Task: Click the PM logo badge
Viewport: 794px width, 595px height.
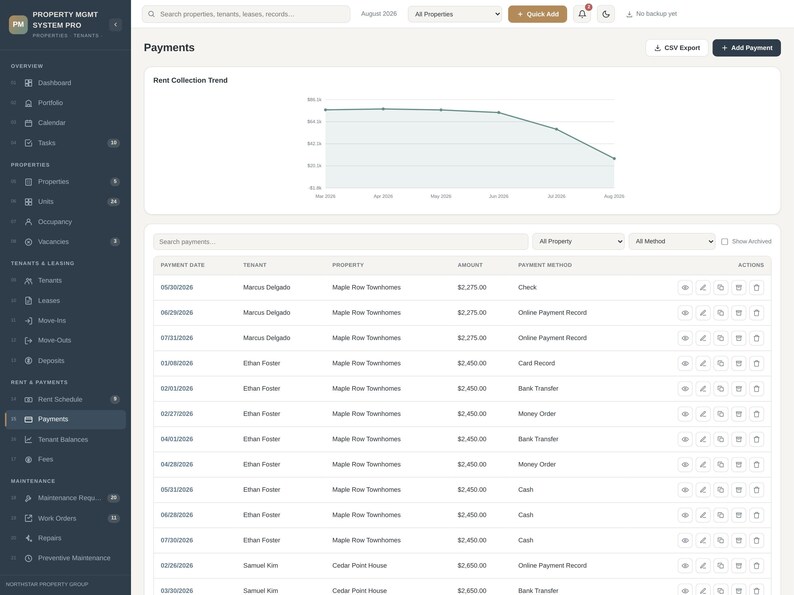Action: (x=18, y=24)
